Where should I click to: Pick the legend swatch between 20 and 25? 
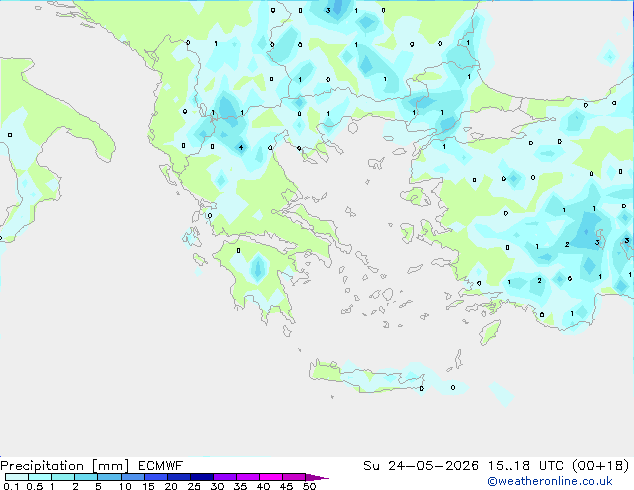[179, 477]
